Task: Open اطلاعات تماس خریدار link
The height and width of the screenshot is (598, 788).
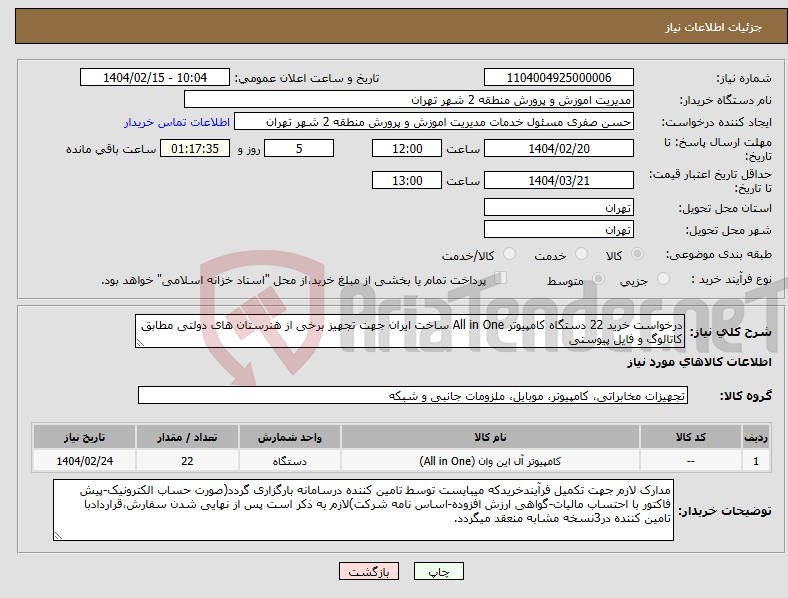Action: click(x=177, y=122)
